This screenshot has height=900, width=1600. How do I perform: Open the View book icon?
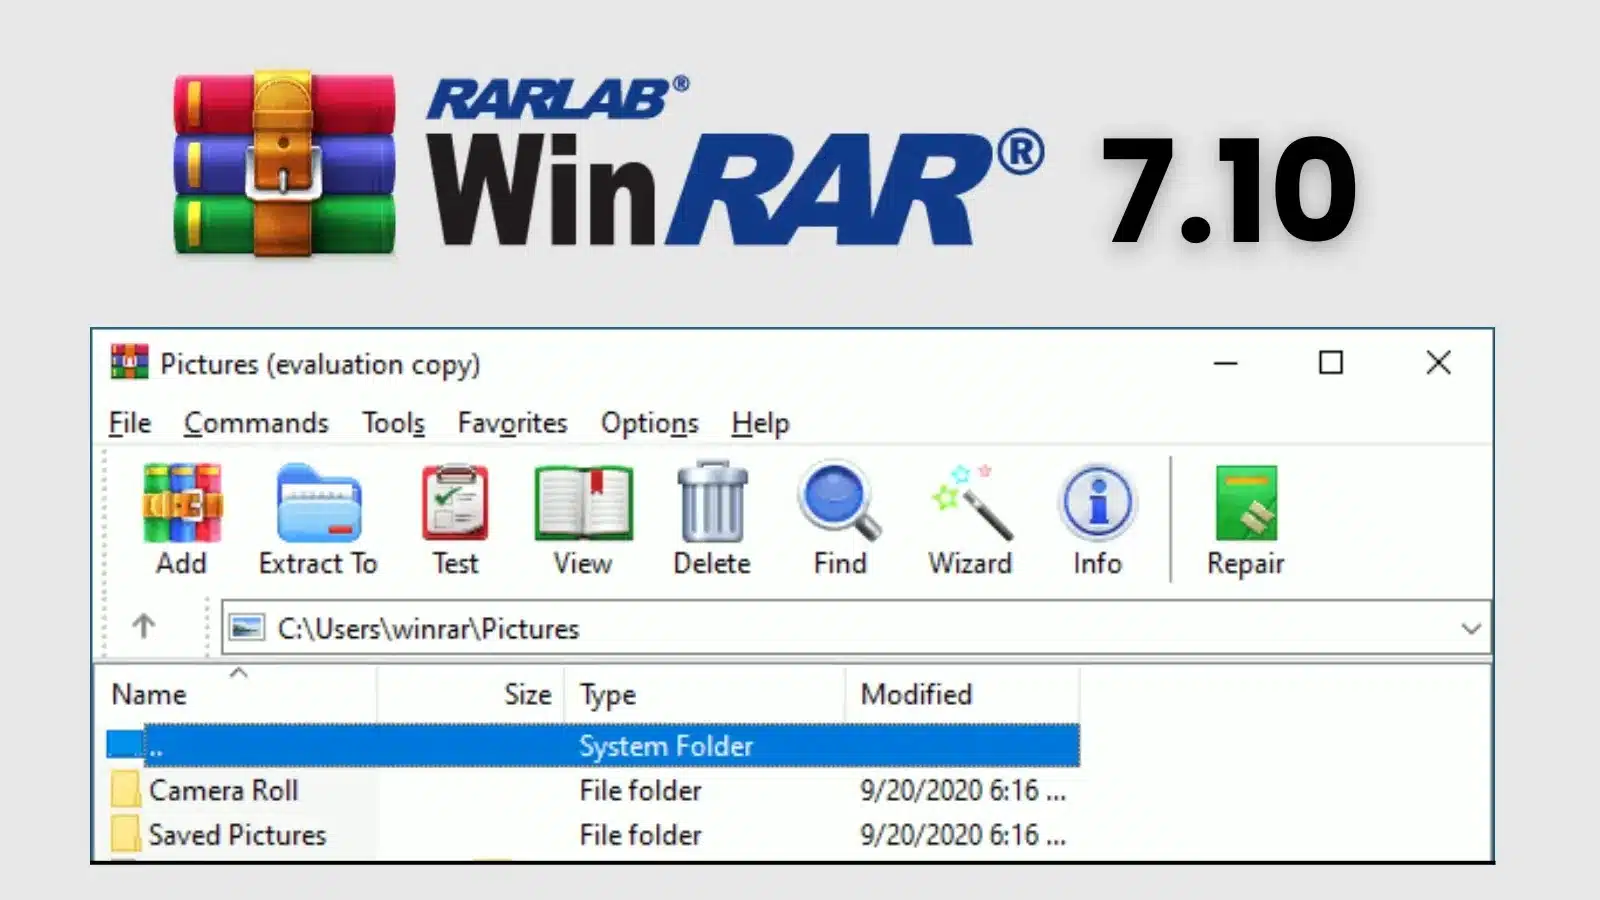tap(583, 502)
